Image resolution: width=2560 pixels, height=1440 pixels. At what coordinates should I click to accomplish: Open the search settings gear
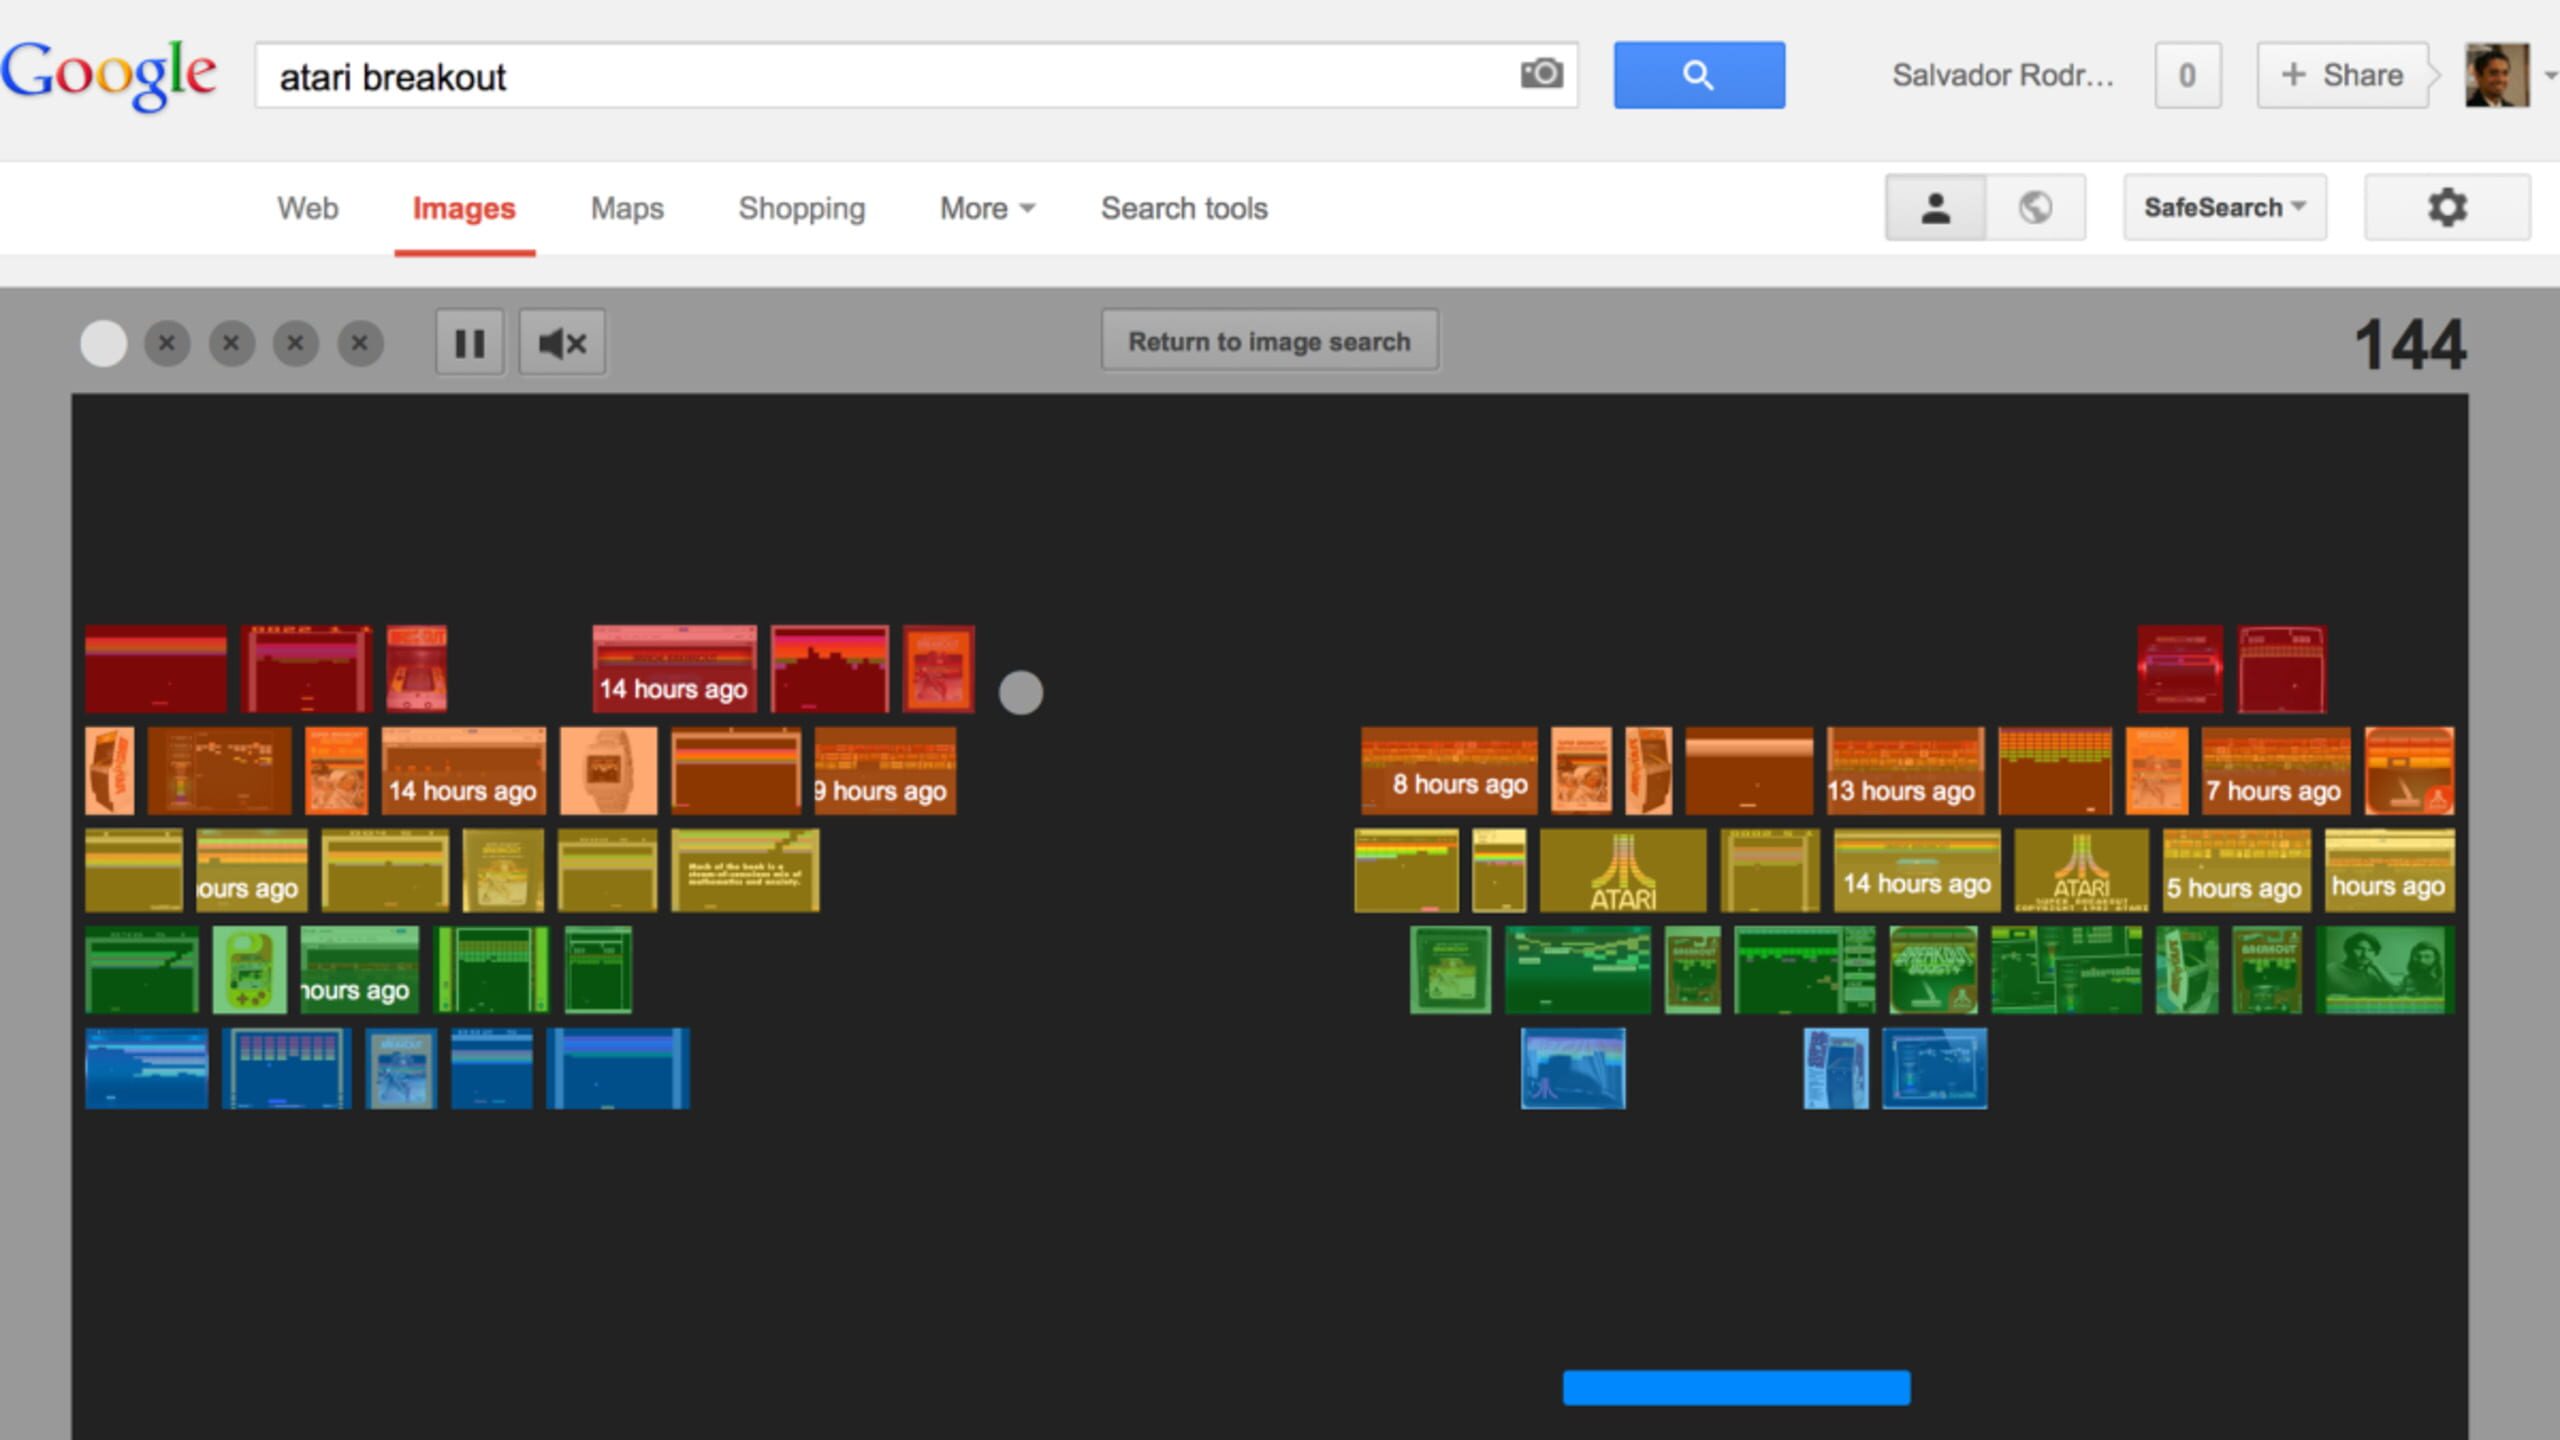click(x=2447, y=207)
